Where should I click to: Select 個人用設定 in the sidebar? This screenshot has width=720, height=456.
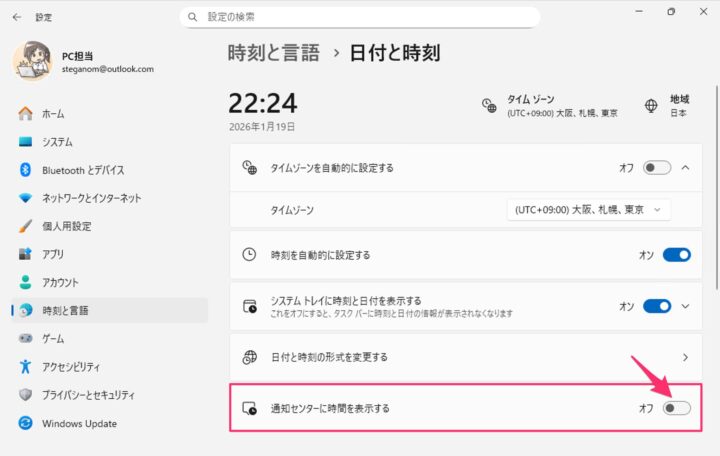tap(66, 226)
